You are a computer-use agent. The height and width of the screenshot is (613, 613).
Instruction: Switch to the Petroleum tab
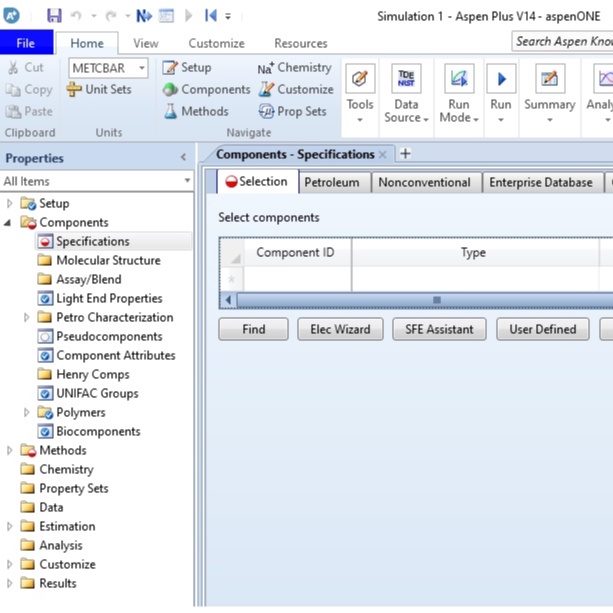point(333,183)
